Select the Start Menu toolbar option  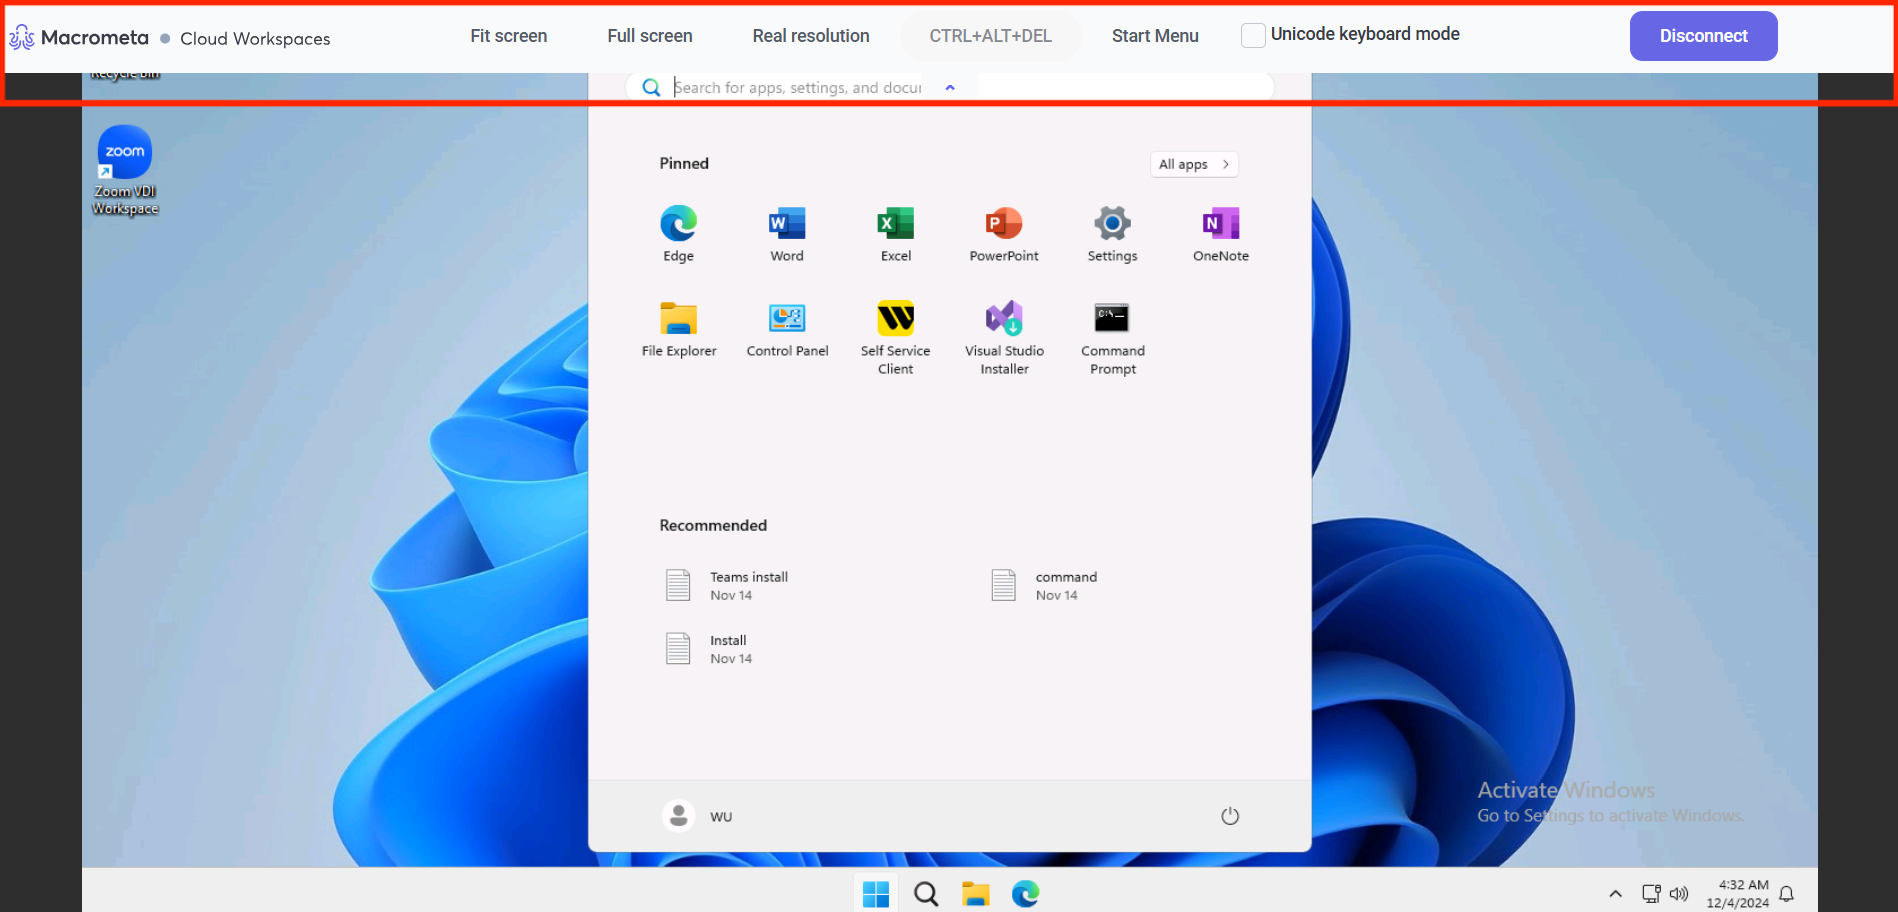click(x=1154, y=35)
